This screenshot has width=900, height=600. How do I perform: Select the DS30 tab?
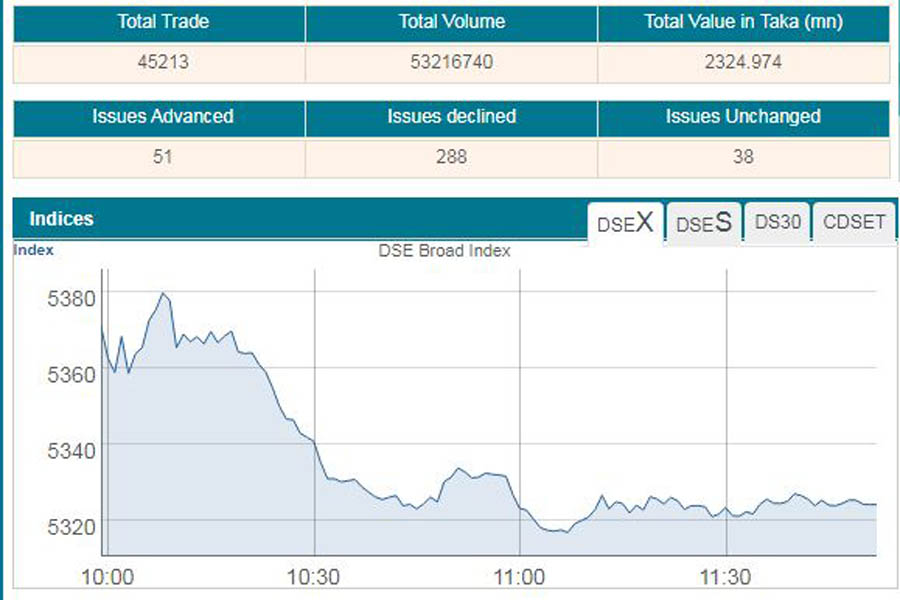[x=778, y=222]
